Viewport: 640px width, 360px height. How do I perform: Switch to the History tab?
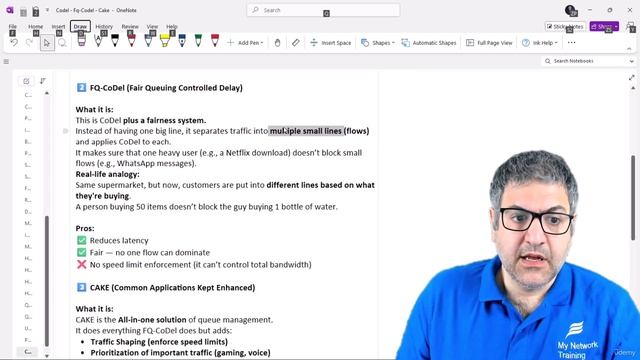coord(104,27)
